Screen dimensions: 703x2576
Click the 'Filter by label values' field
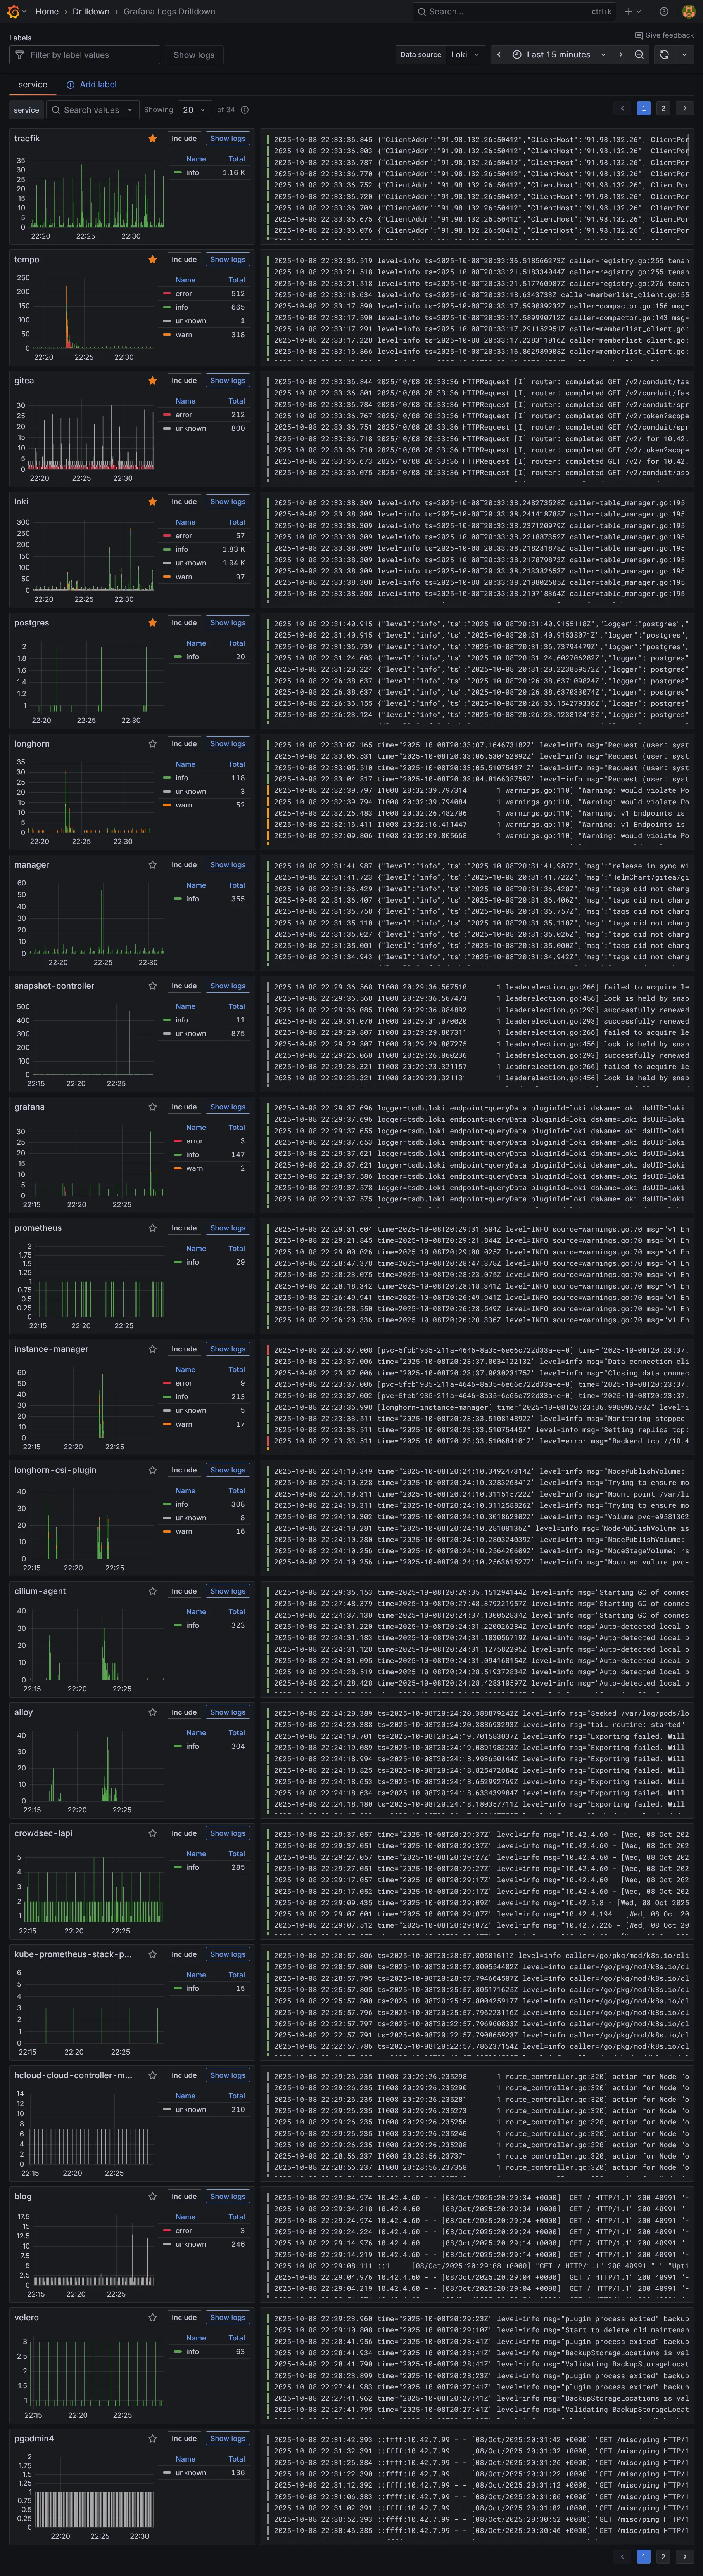tap(85, 55)
